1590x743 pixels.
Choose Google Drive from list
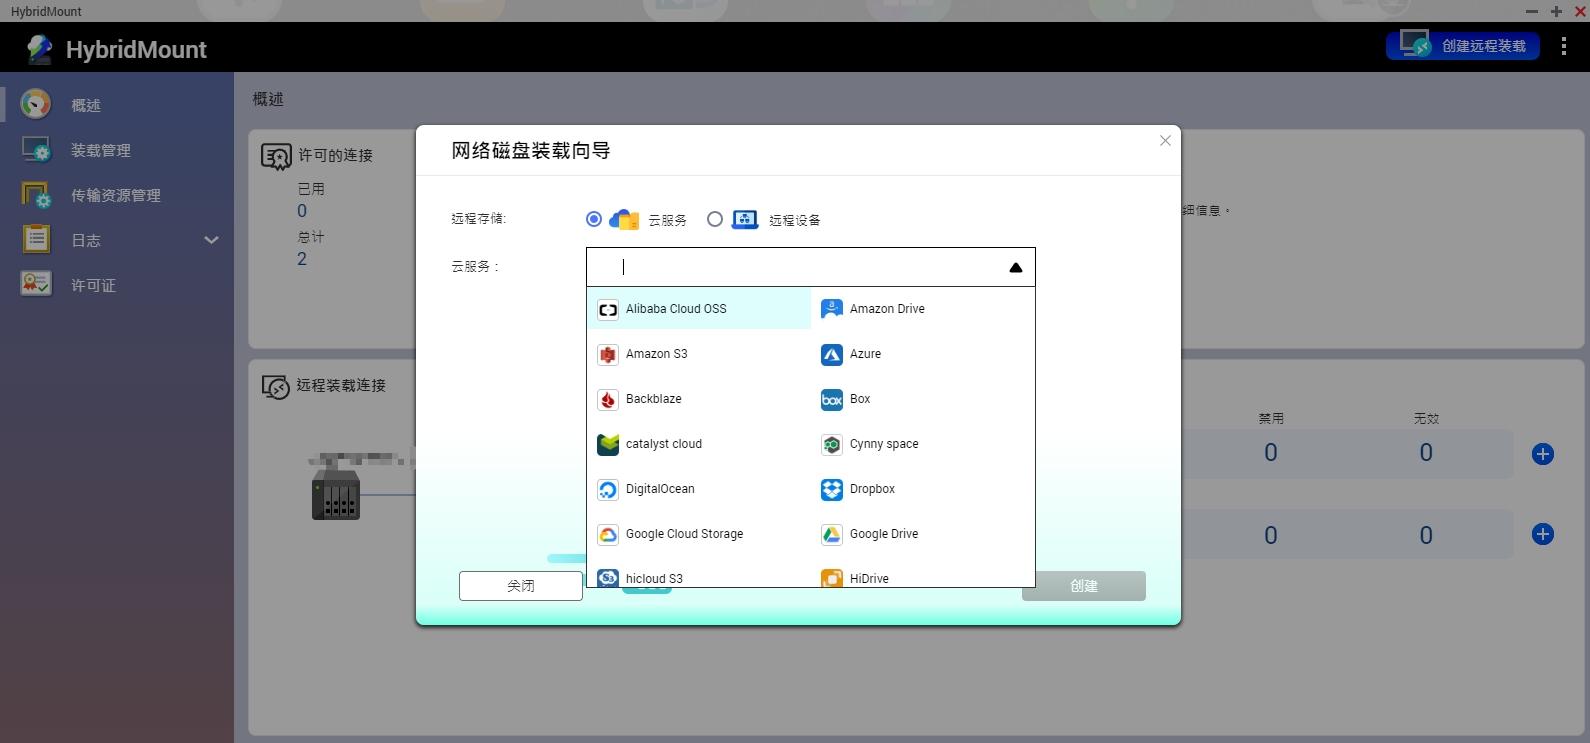coord(923,534)
